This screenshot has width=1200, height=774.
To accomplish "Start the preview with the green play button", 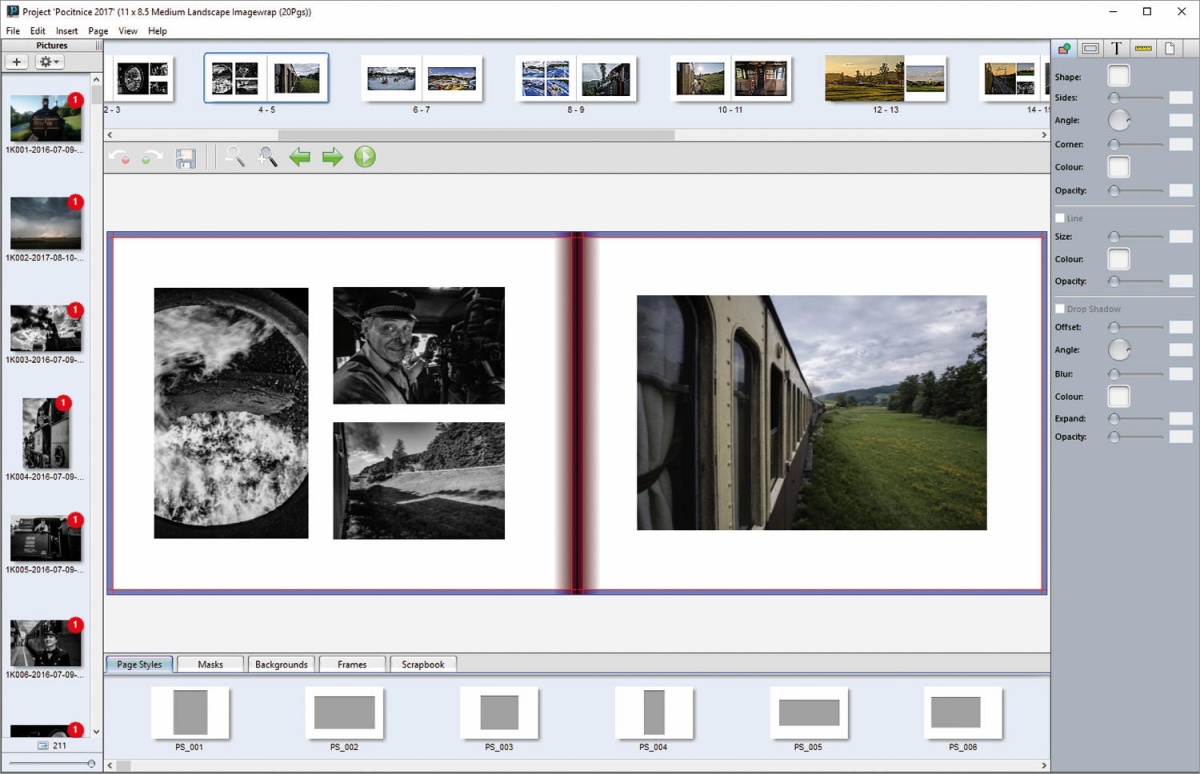I will 365,157.
